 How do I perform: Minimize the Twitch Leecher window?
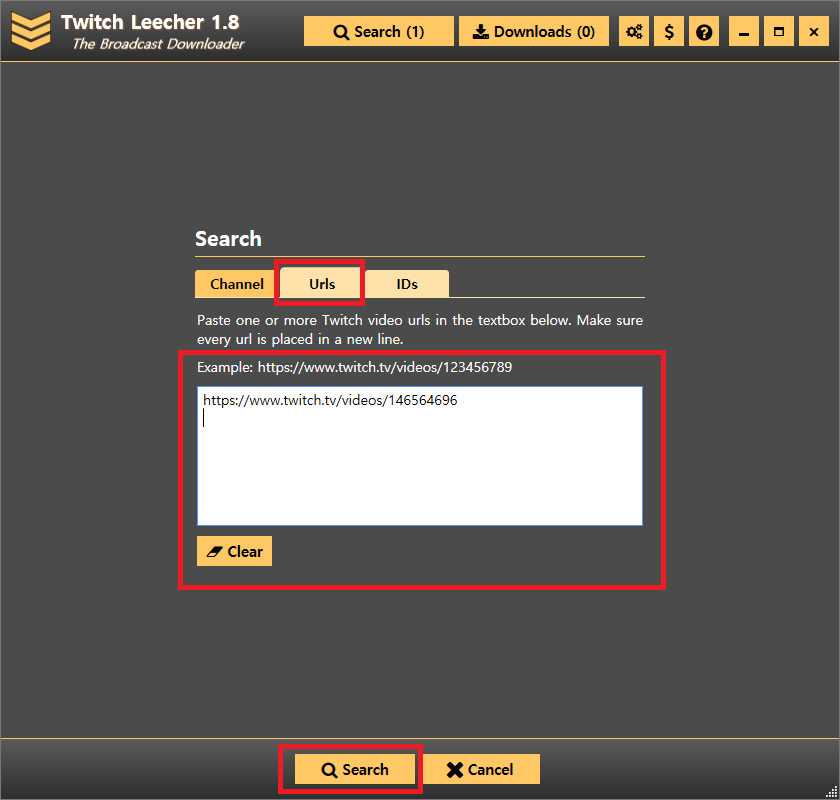[742, 32]
